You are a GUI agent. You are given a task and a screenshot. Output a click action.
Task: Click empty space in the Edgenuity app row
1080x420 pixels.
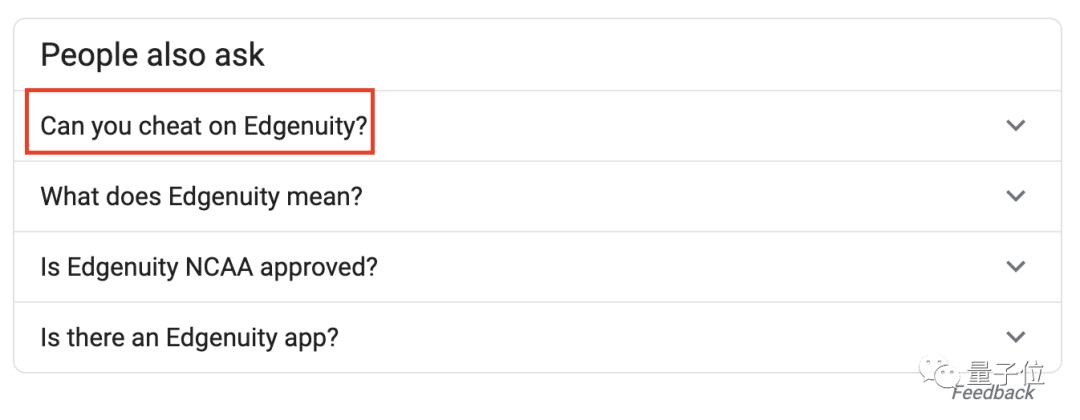coord(680,337)
